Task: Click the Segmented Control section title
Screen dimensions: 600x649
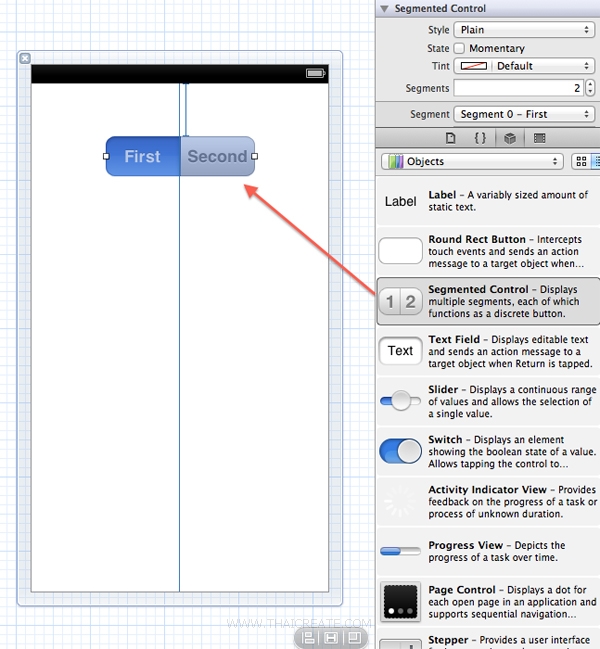Action: [x=440, y=9]
